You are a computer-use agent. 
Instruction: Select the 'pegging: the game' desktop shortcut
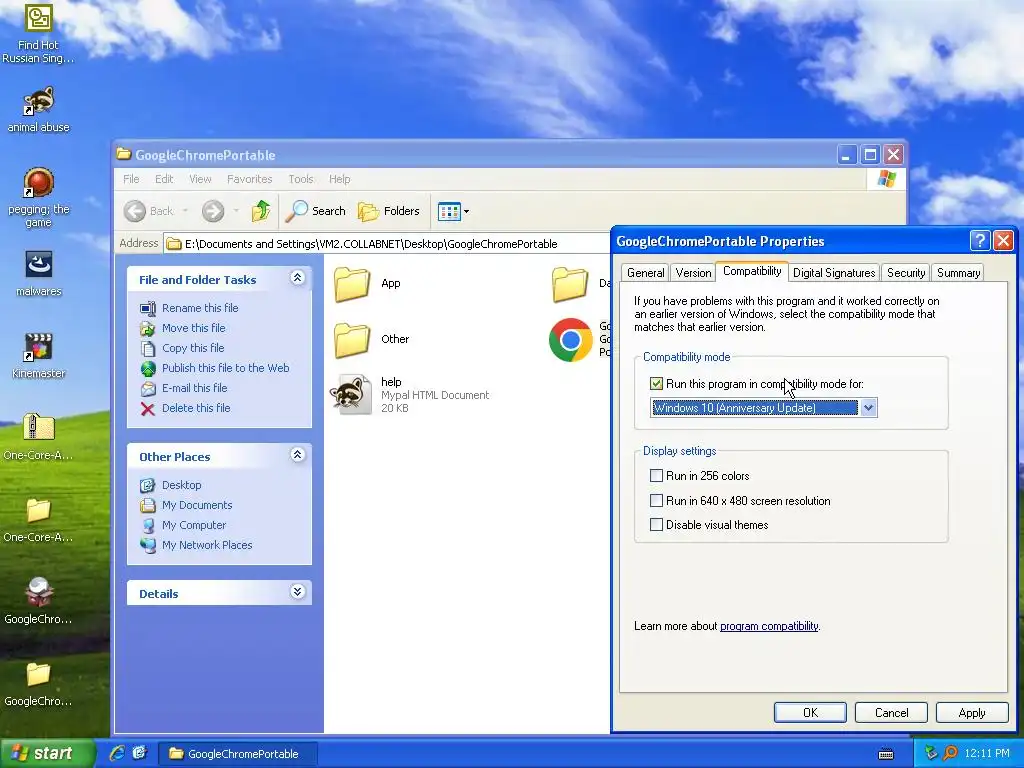tap(39, 197)
